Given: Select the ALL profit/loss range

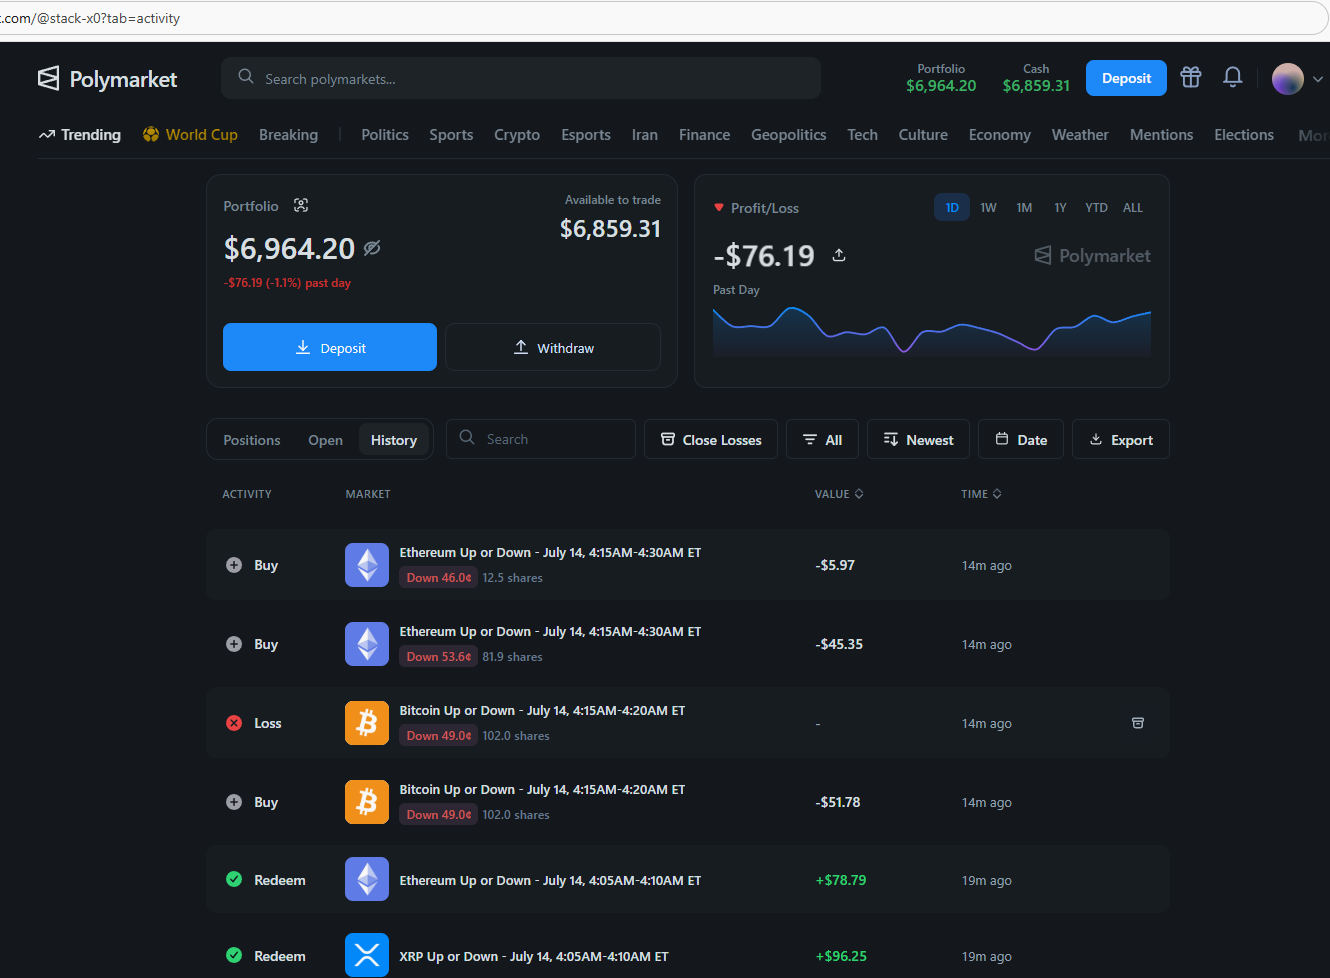Looking at the screenshot, I should coord(1132,207).
